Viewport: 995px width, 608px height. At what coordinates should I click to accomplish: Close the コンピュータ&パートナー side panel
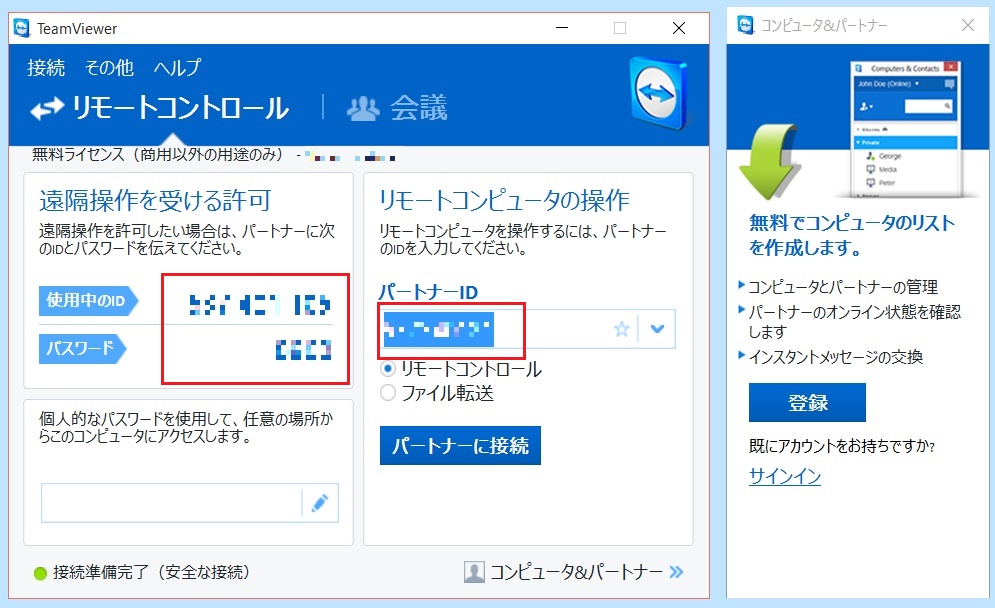pyautogui.click(x=968, y=25)
